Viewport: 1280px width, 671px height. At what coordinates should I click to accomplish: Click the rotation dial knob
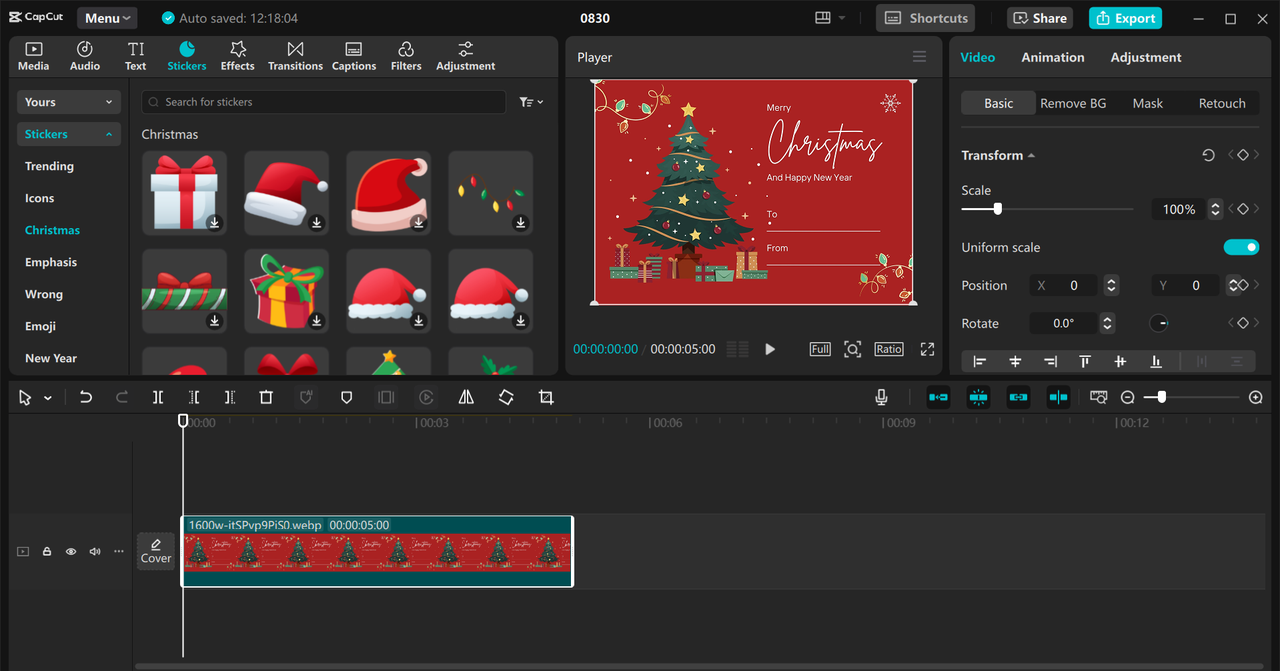tap(1158, 323)
